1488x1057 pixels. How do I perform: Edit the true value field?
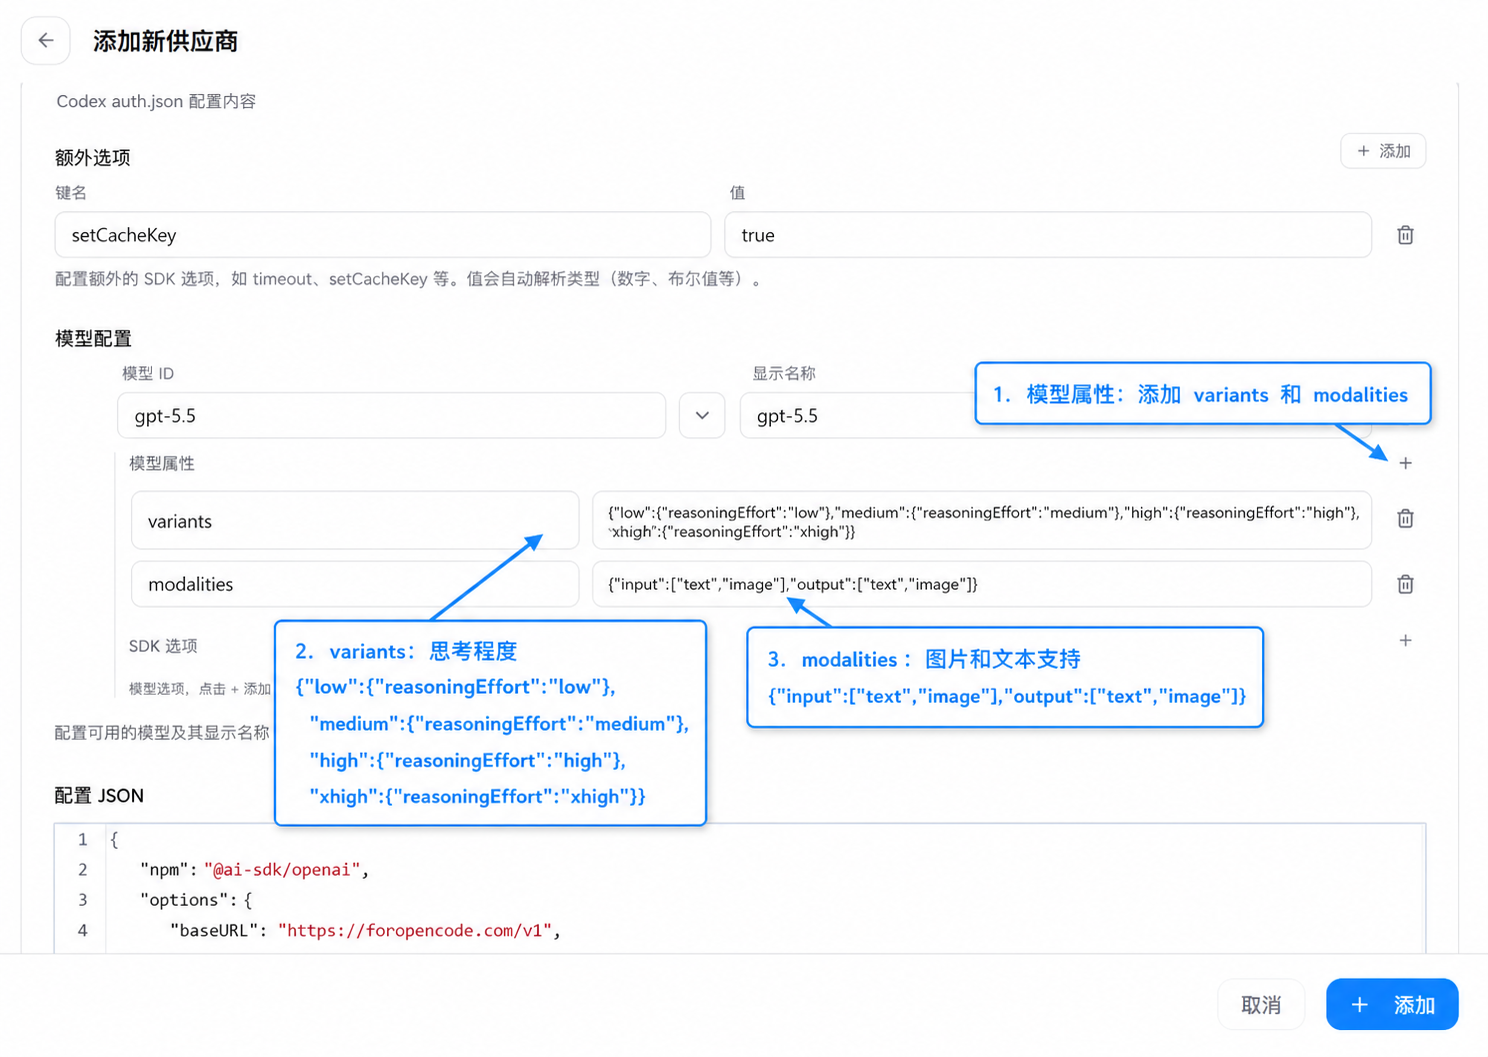1048,235
